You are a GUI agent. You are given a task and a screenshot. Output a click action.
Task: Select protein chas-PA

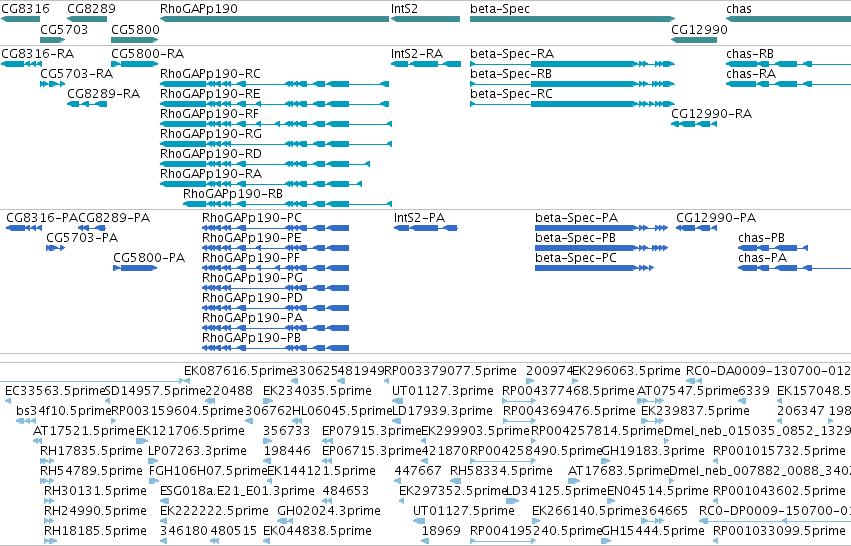(795, 268)
